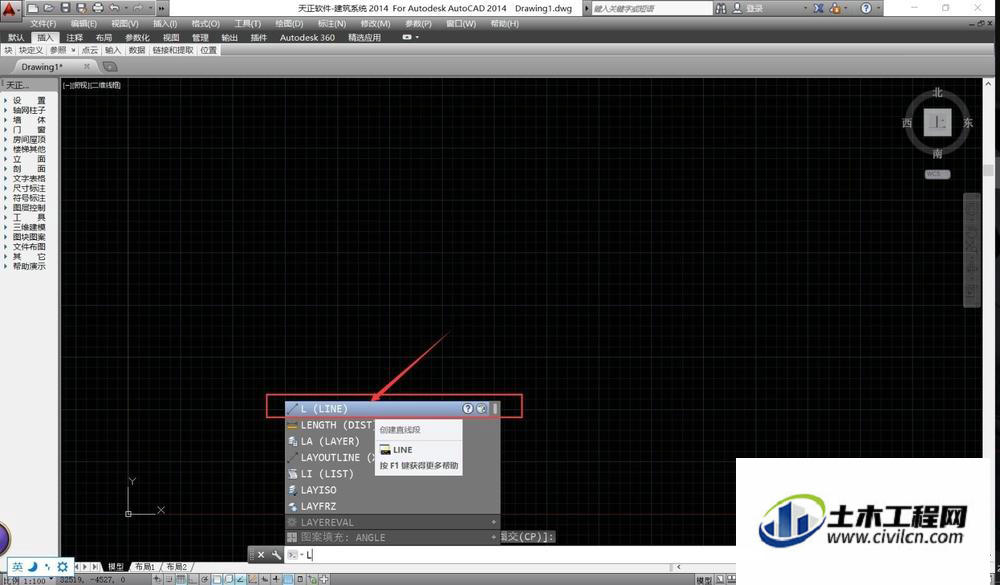Click the help question mark in title bar
1000x585 pixels.
(865, 8)
